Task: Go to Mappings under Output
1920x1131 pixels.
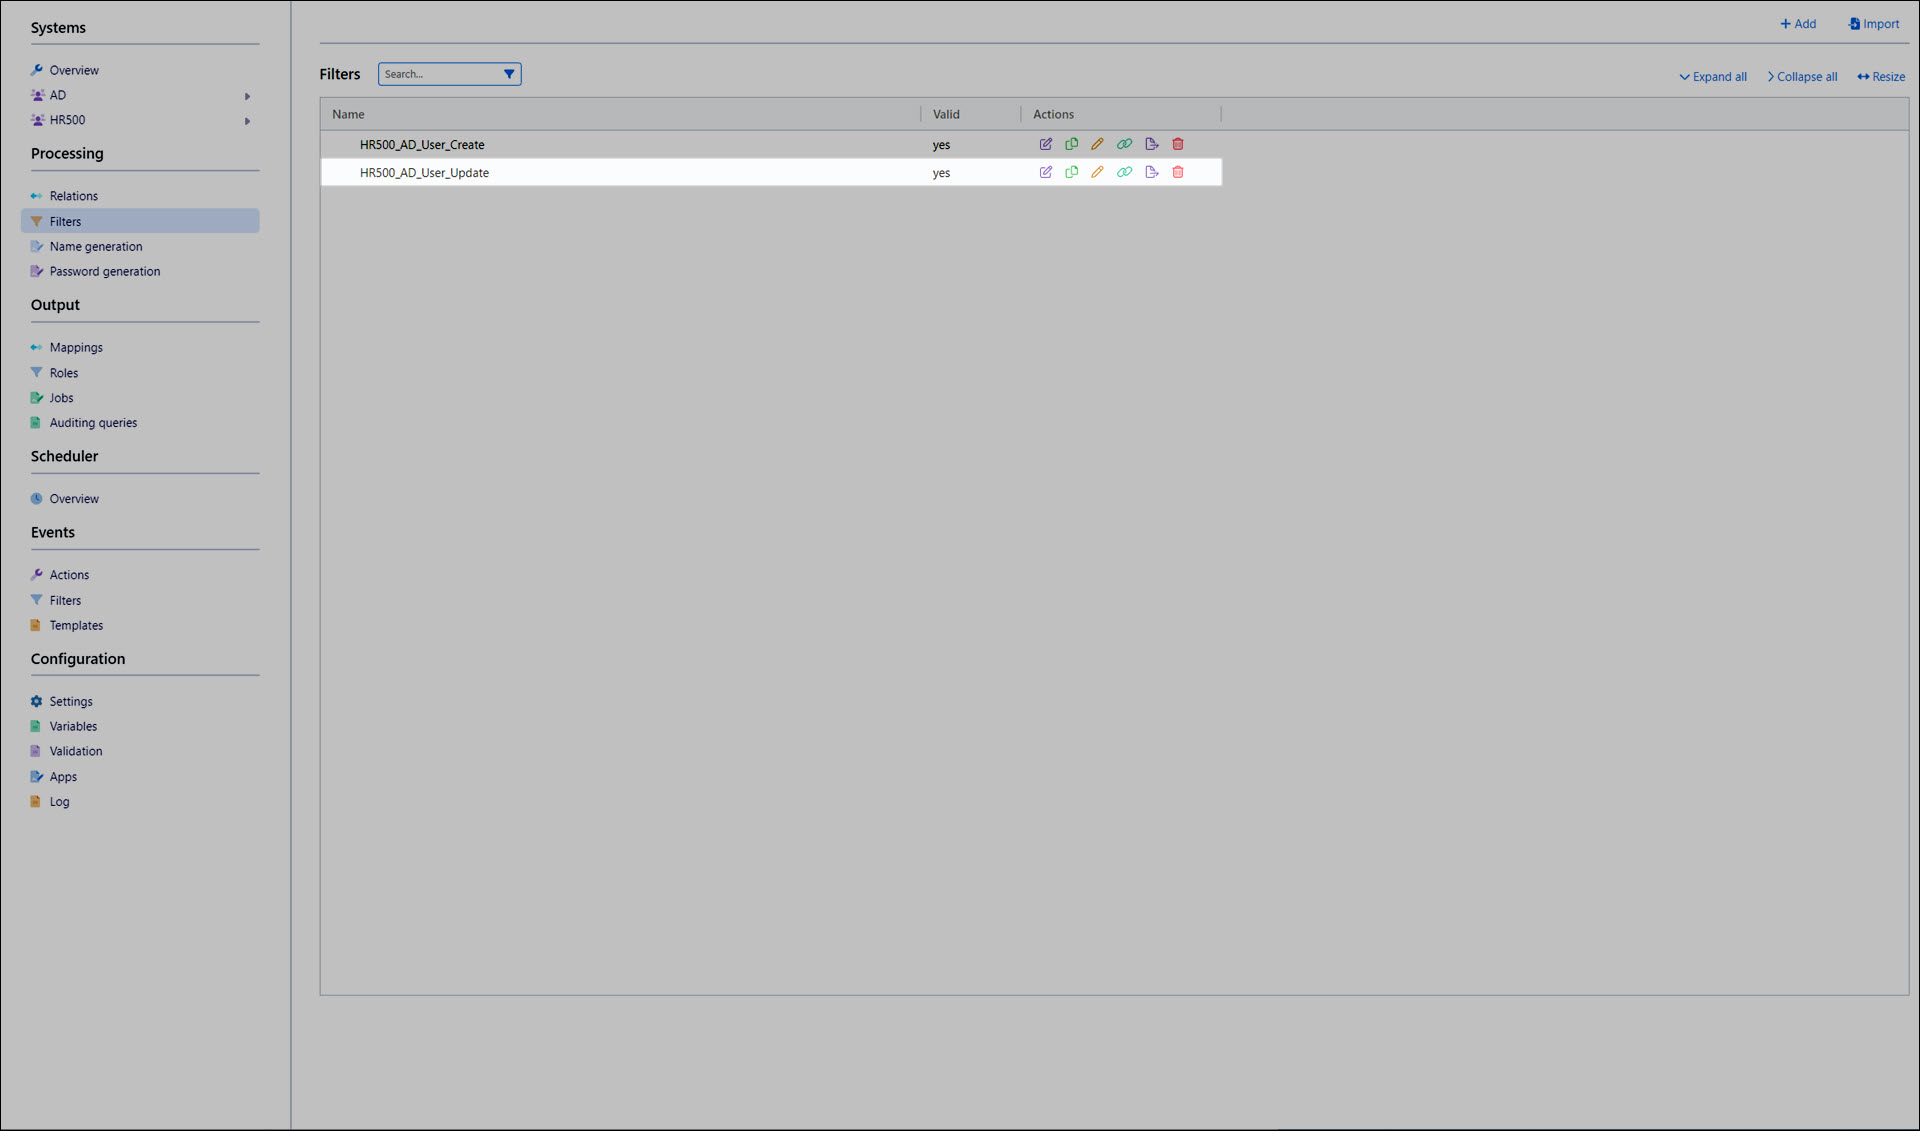Action: coord(76,347)
